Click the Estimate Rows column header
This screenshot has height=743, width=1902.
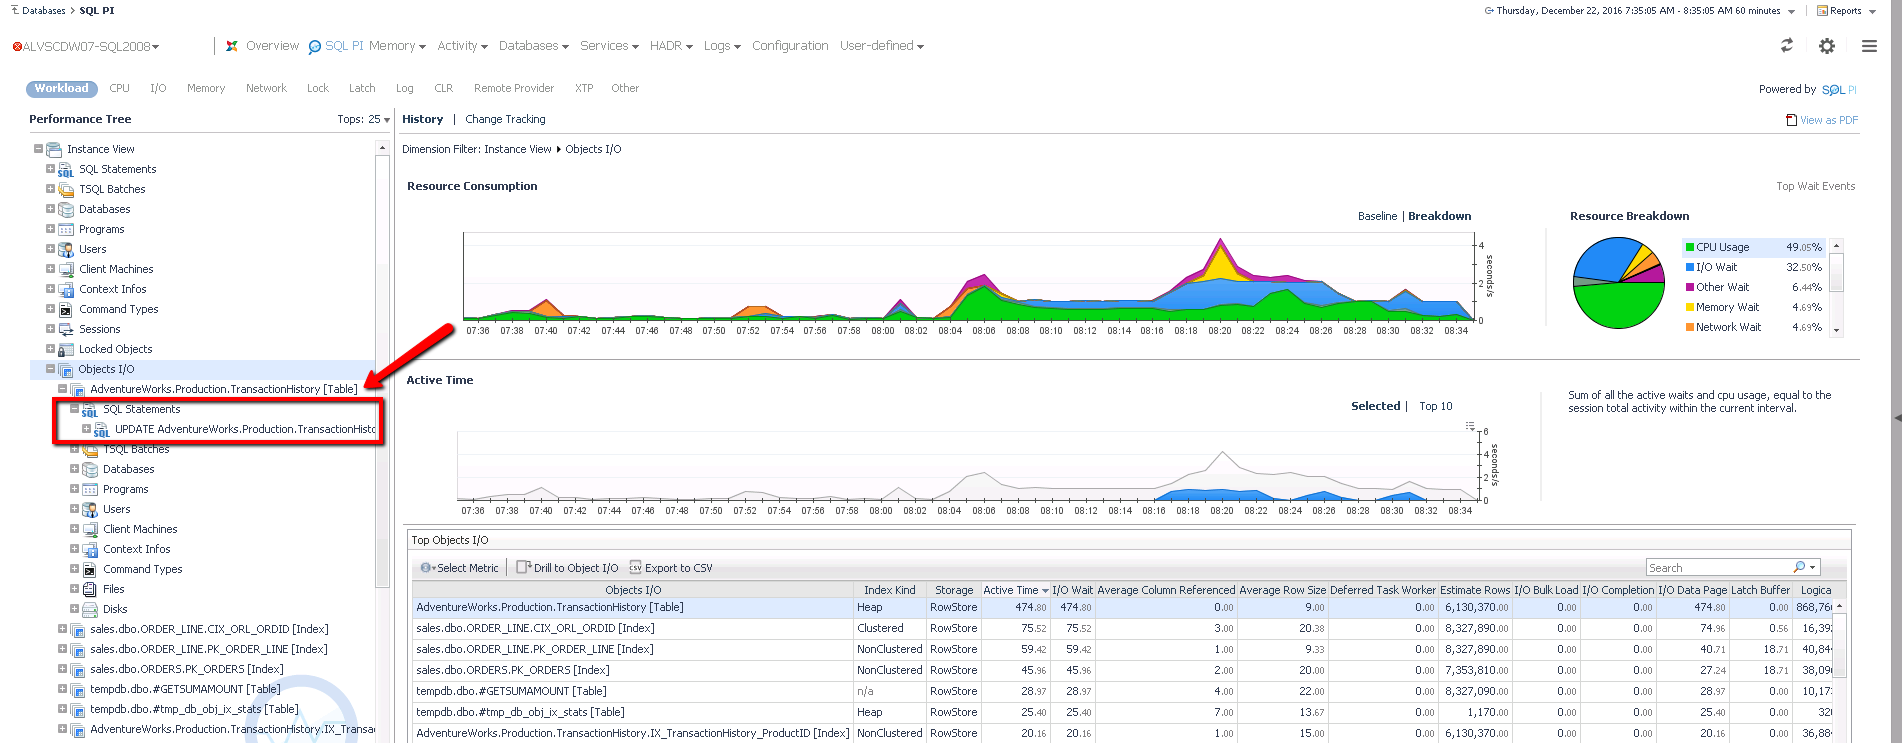coord(1475,591)
